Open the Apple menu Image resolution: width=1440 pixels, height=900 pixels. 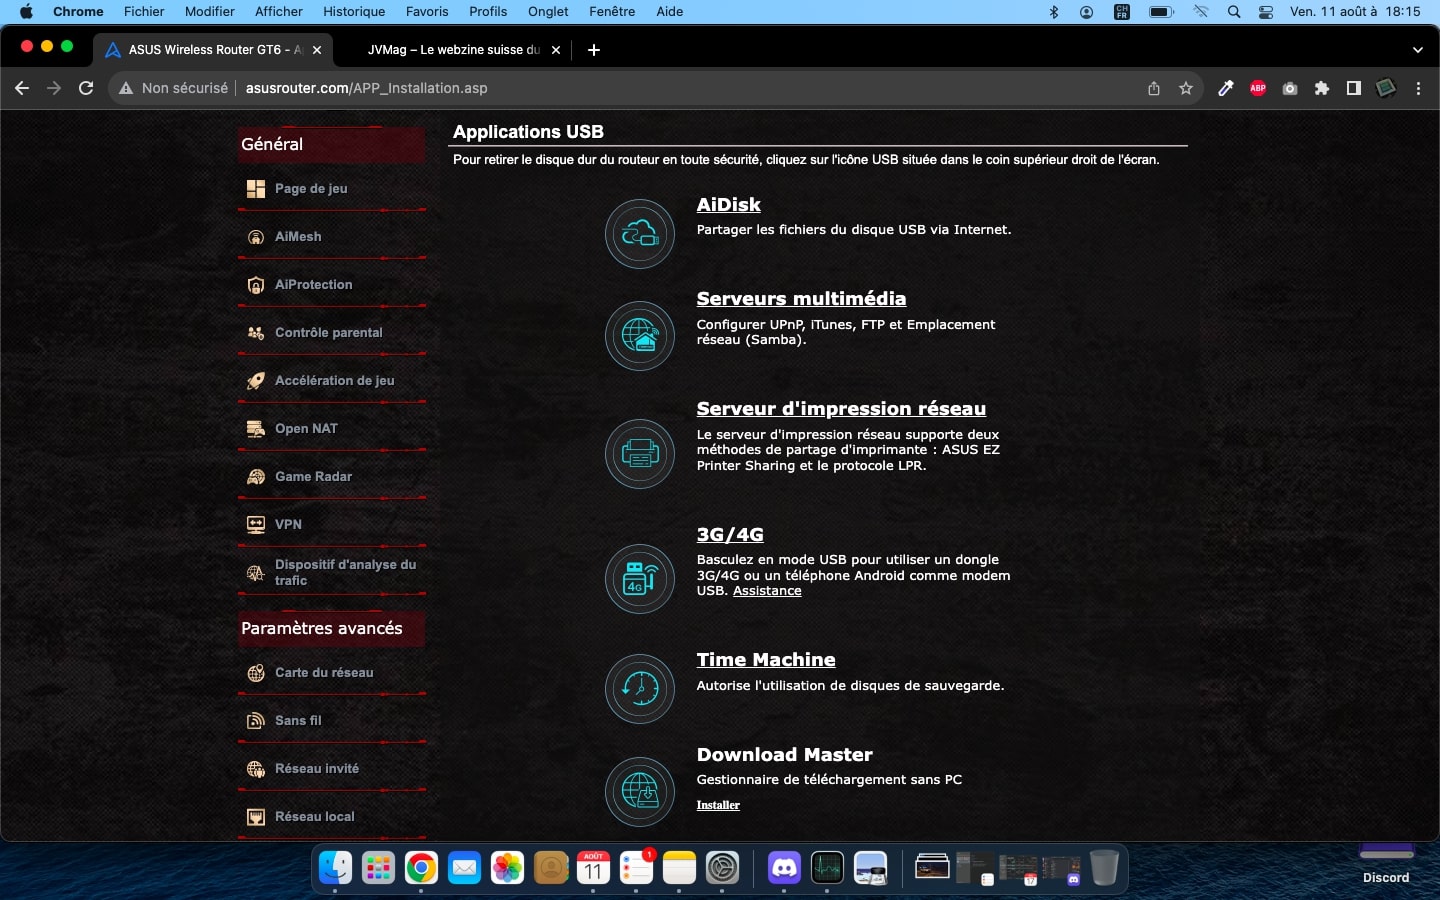pyautogui.click(x=26, y=11)
